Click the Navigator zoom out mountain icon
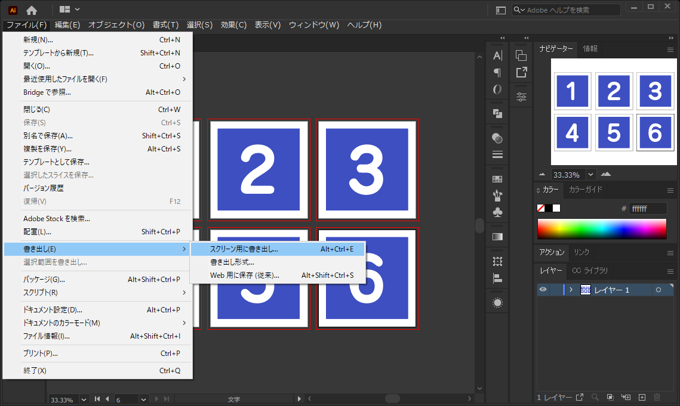 (x=542, y=174)
